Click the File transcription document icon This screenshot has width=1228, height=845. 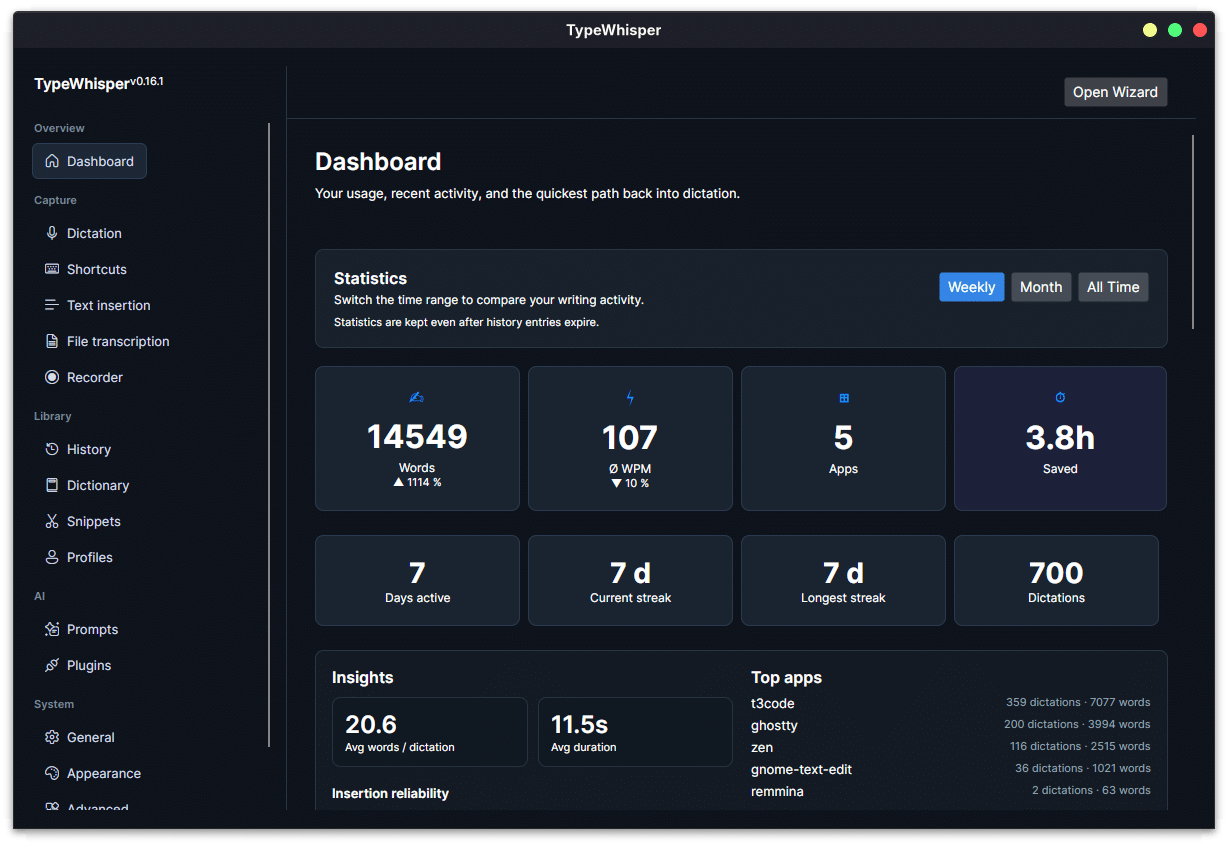[x=52, y=341]
